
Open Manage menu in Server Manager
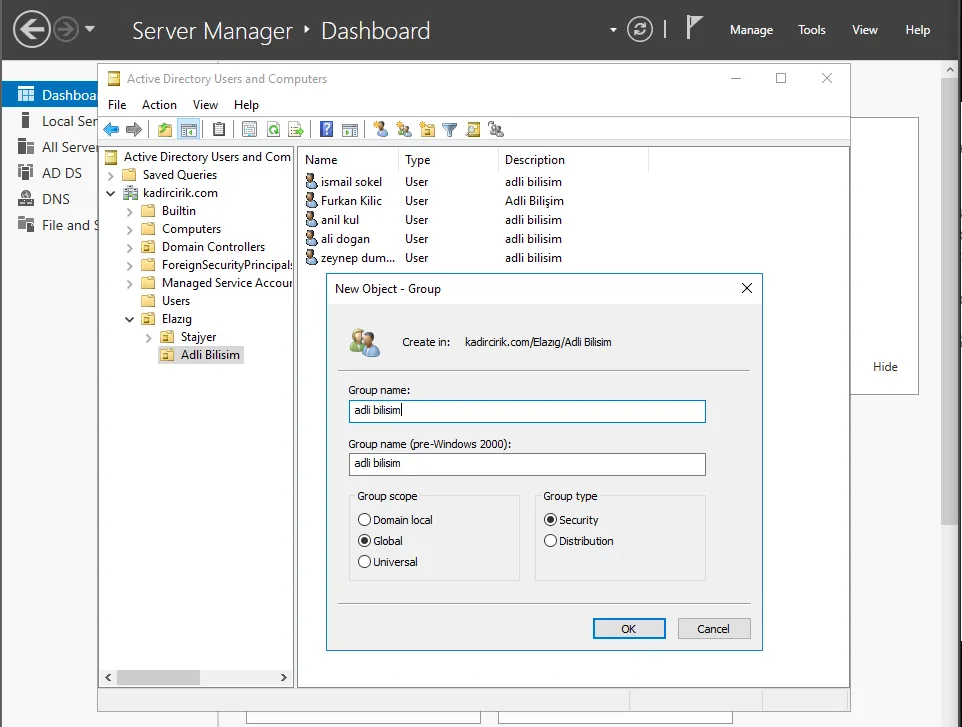[751, 29]
